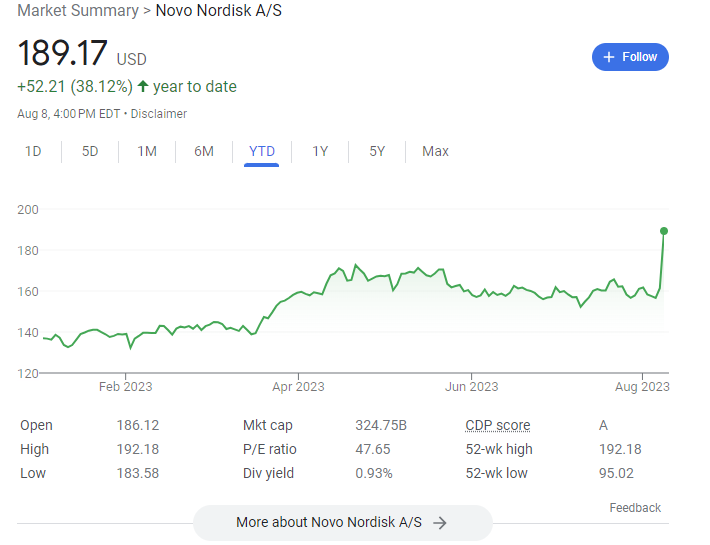Click the green up-arrow beside year to date
Viewport: 710px width, 545px height.
coord(143,86)
